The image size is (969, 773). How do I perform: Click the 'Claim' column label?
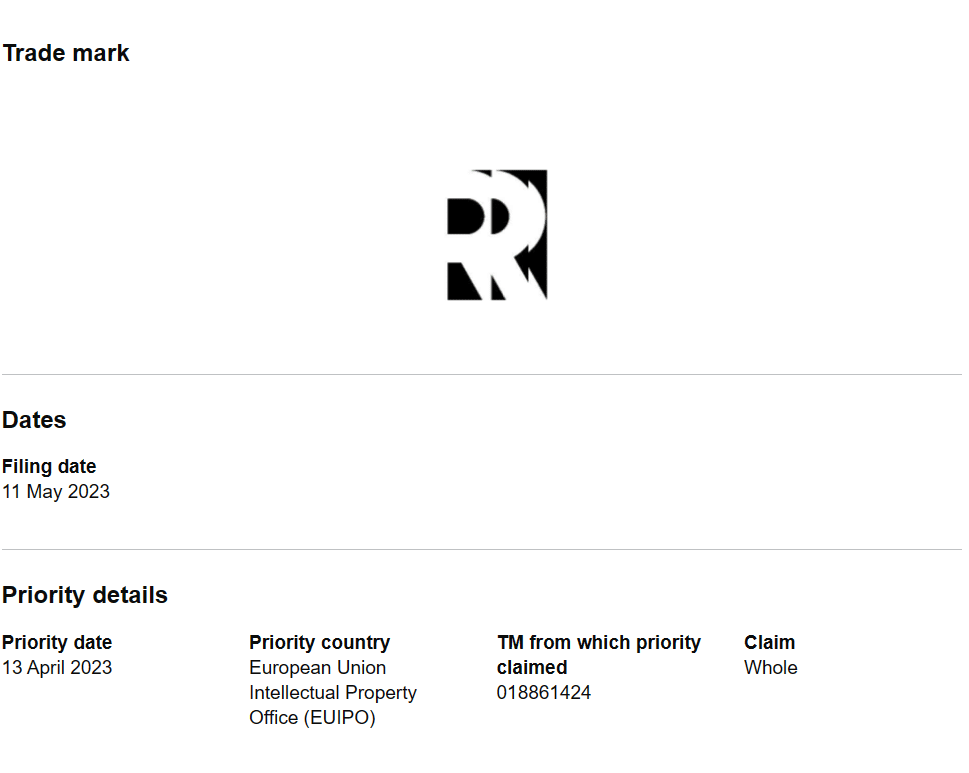(x=769, y=643)
